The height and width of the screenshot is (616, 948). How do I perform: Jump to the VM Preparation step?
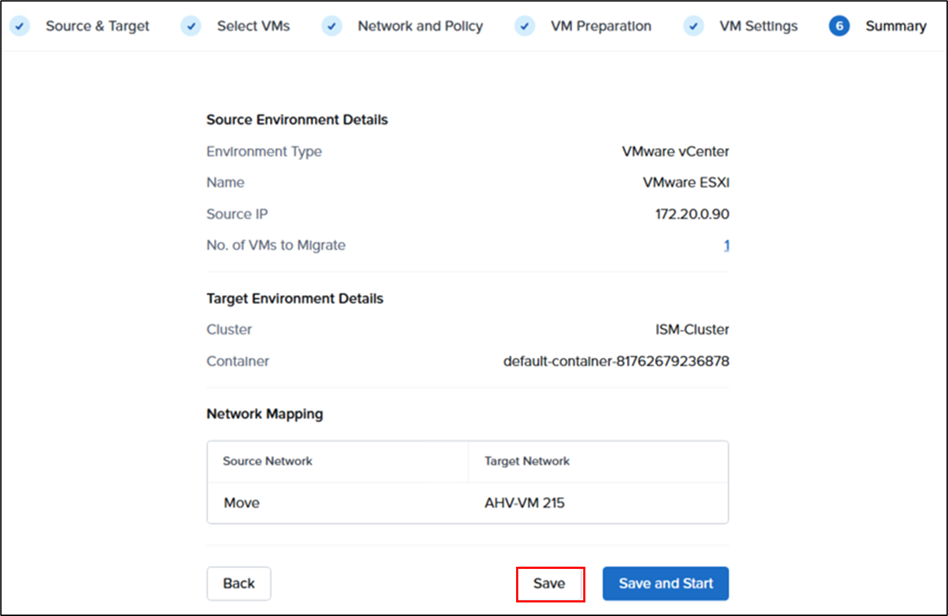[x=600, y=26]
